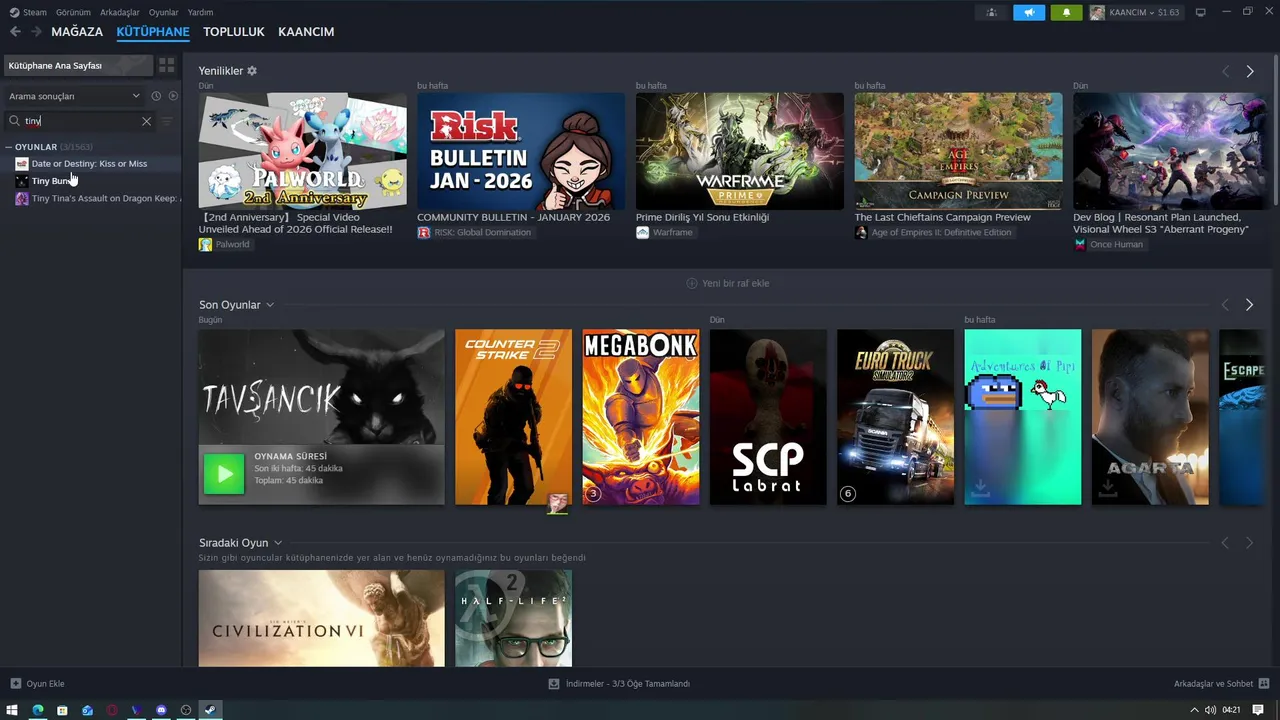The image size is (1280, 720).
Task: Open the blue announcements megaphone button
Action: click(x=1029, y=12)
